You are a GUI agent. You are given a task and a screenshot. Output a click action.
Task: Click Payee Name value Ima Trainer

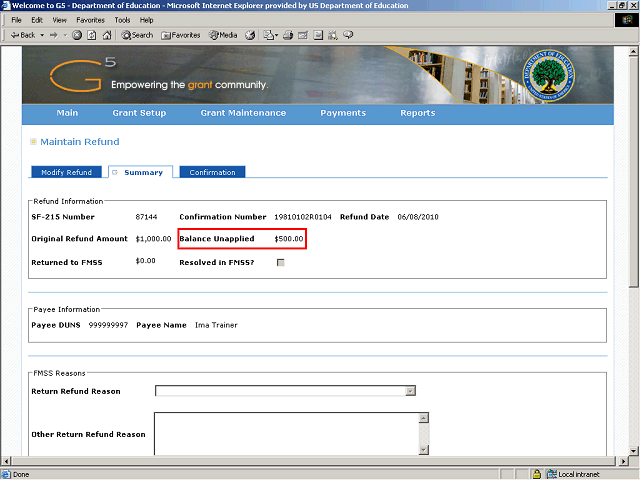[x=216, y=325]
